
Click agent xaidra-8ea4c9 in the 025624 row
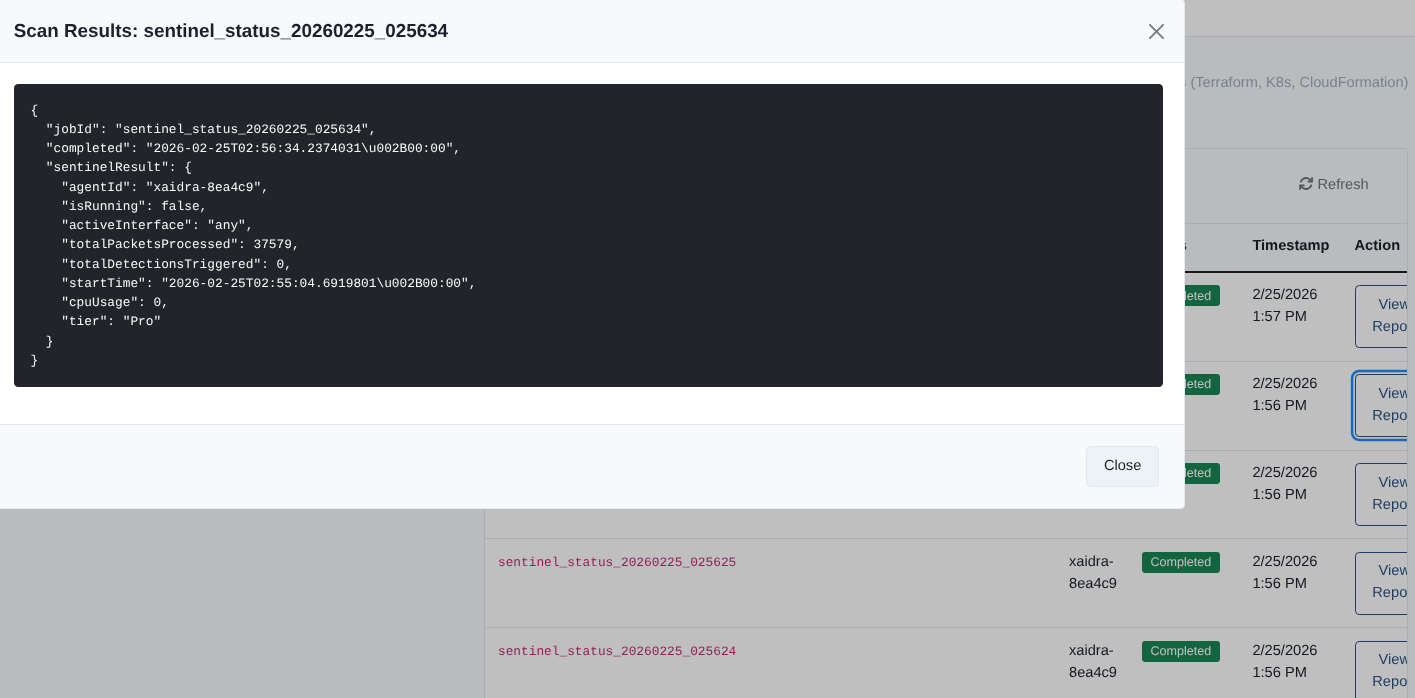pyautogui.click(x=1092, y=661)
